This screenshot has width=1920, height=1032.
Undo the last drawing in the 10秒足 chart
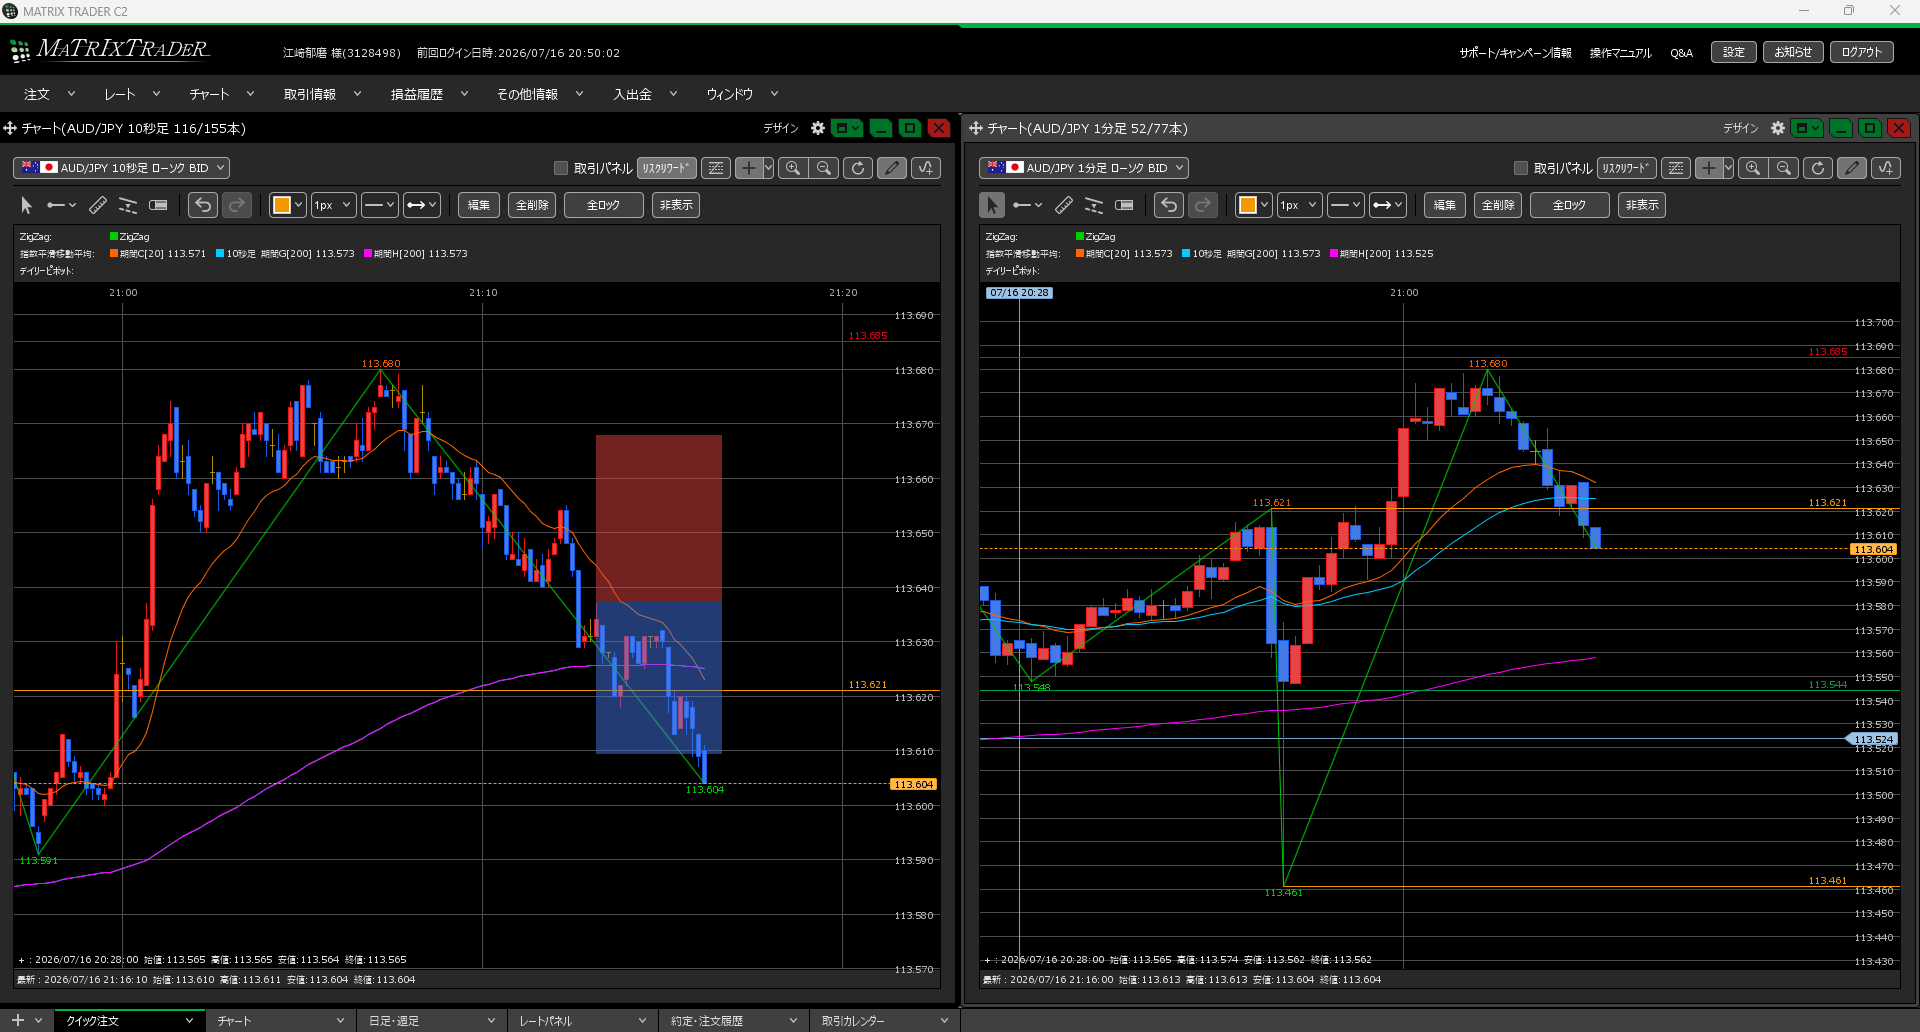[203, 205]
